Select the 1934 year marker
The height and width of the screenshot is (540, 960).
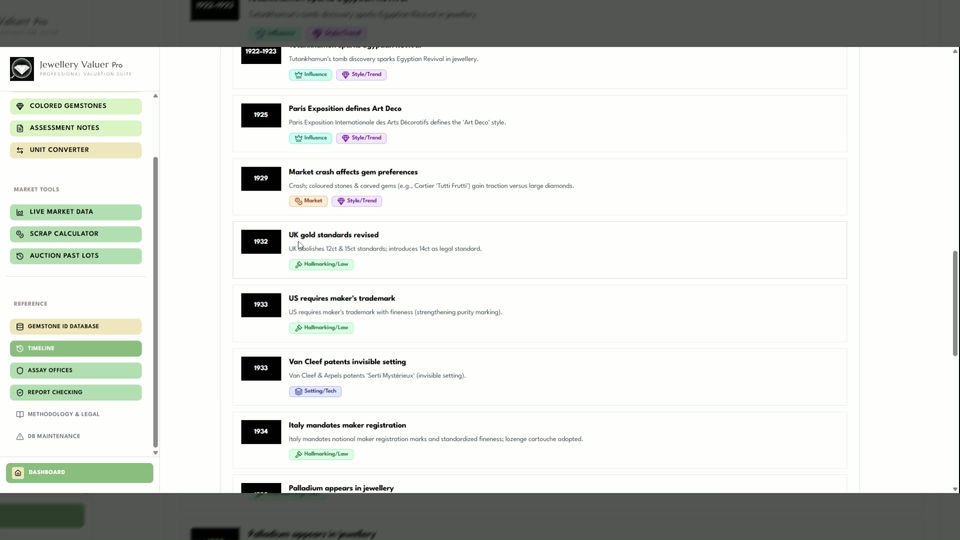(x=261, y=432)
